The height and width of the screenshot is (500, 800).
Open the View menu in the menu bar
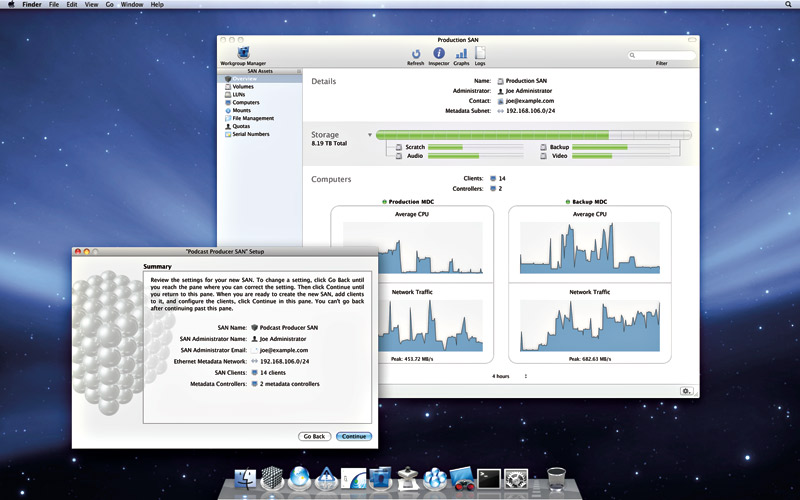[91, 5]
